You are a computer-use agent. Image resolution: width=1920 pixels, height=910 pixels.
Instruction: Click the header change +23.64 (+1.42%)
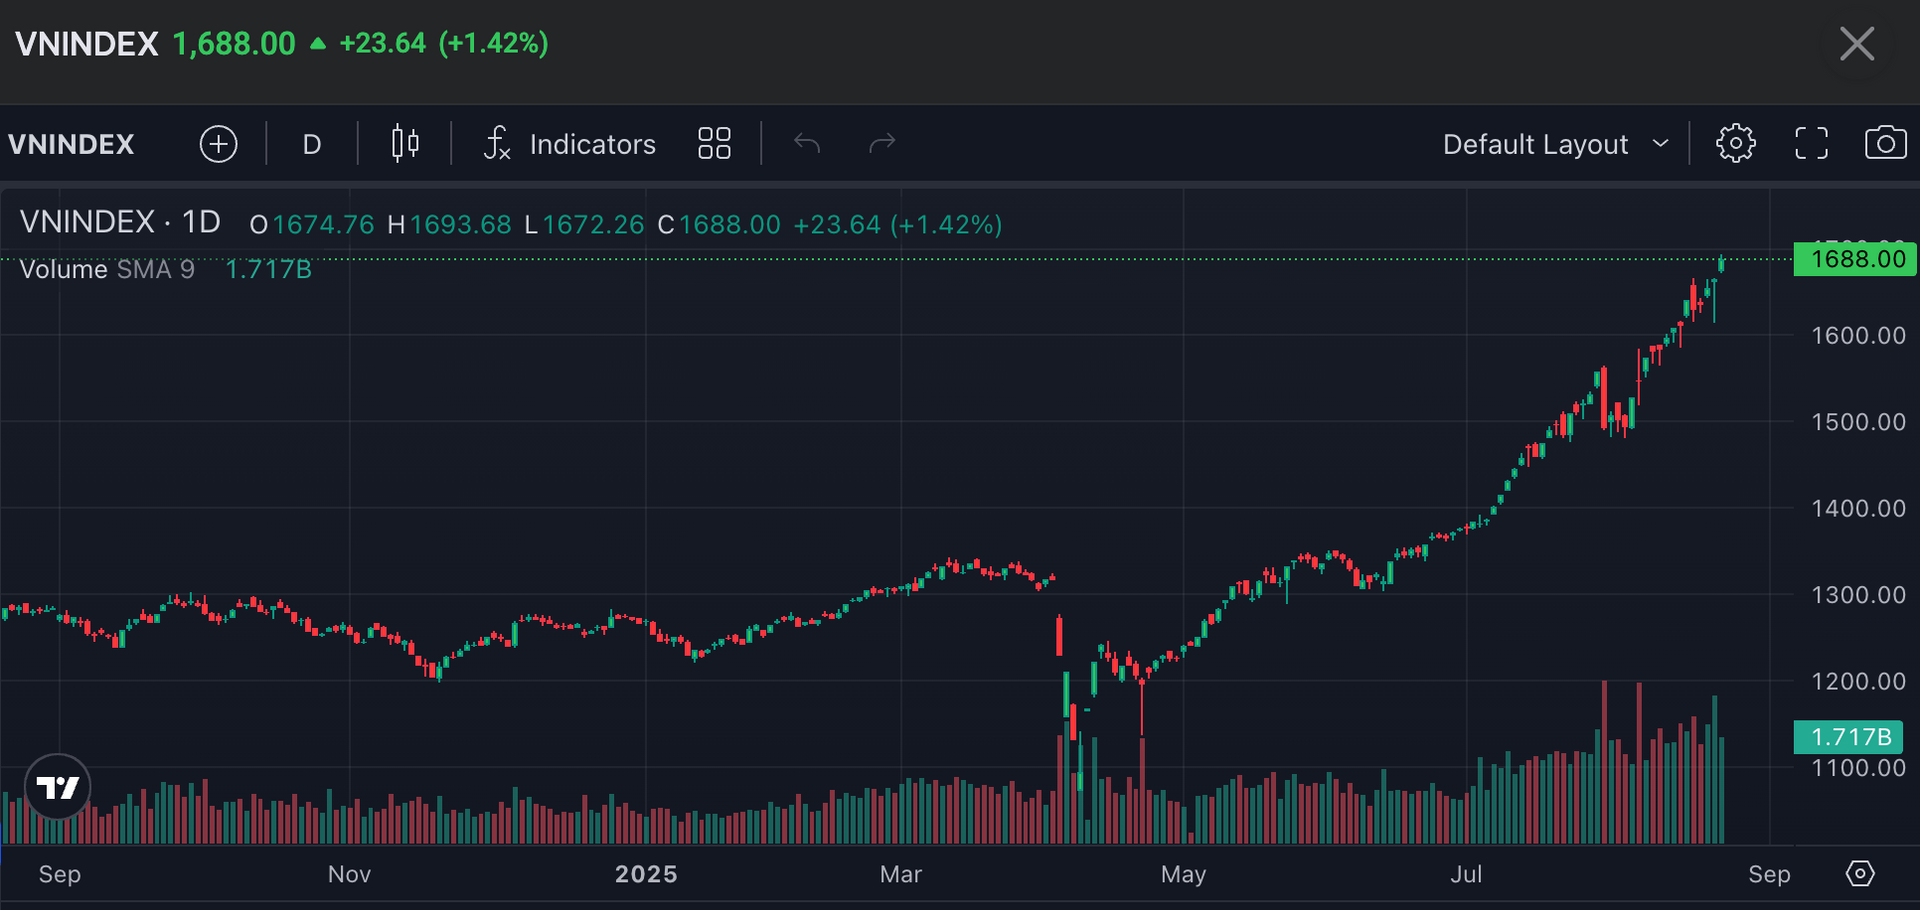point(444,44)
